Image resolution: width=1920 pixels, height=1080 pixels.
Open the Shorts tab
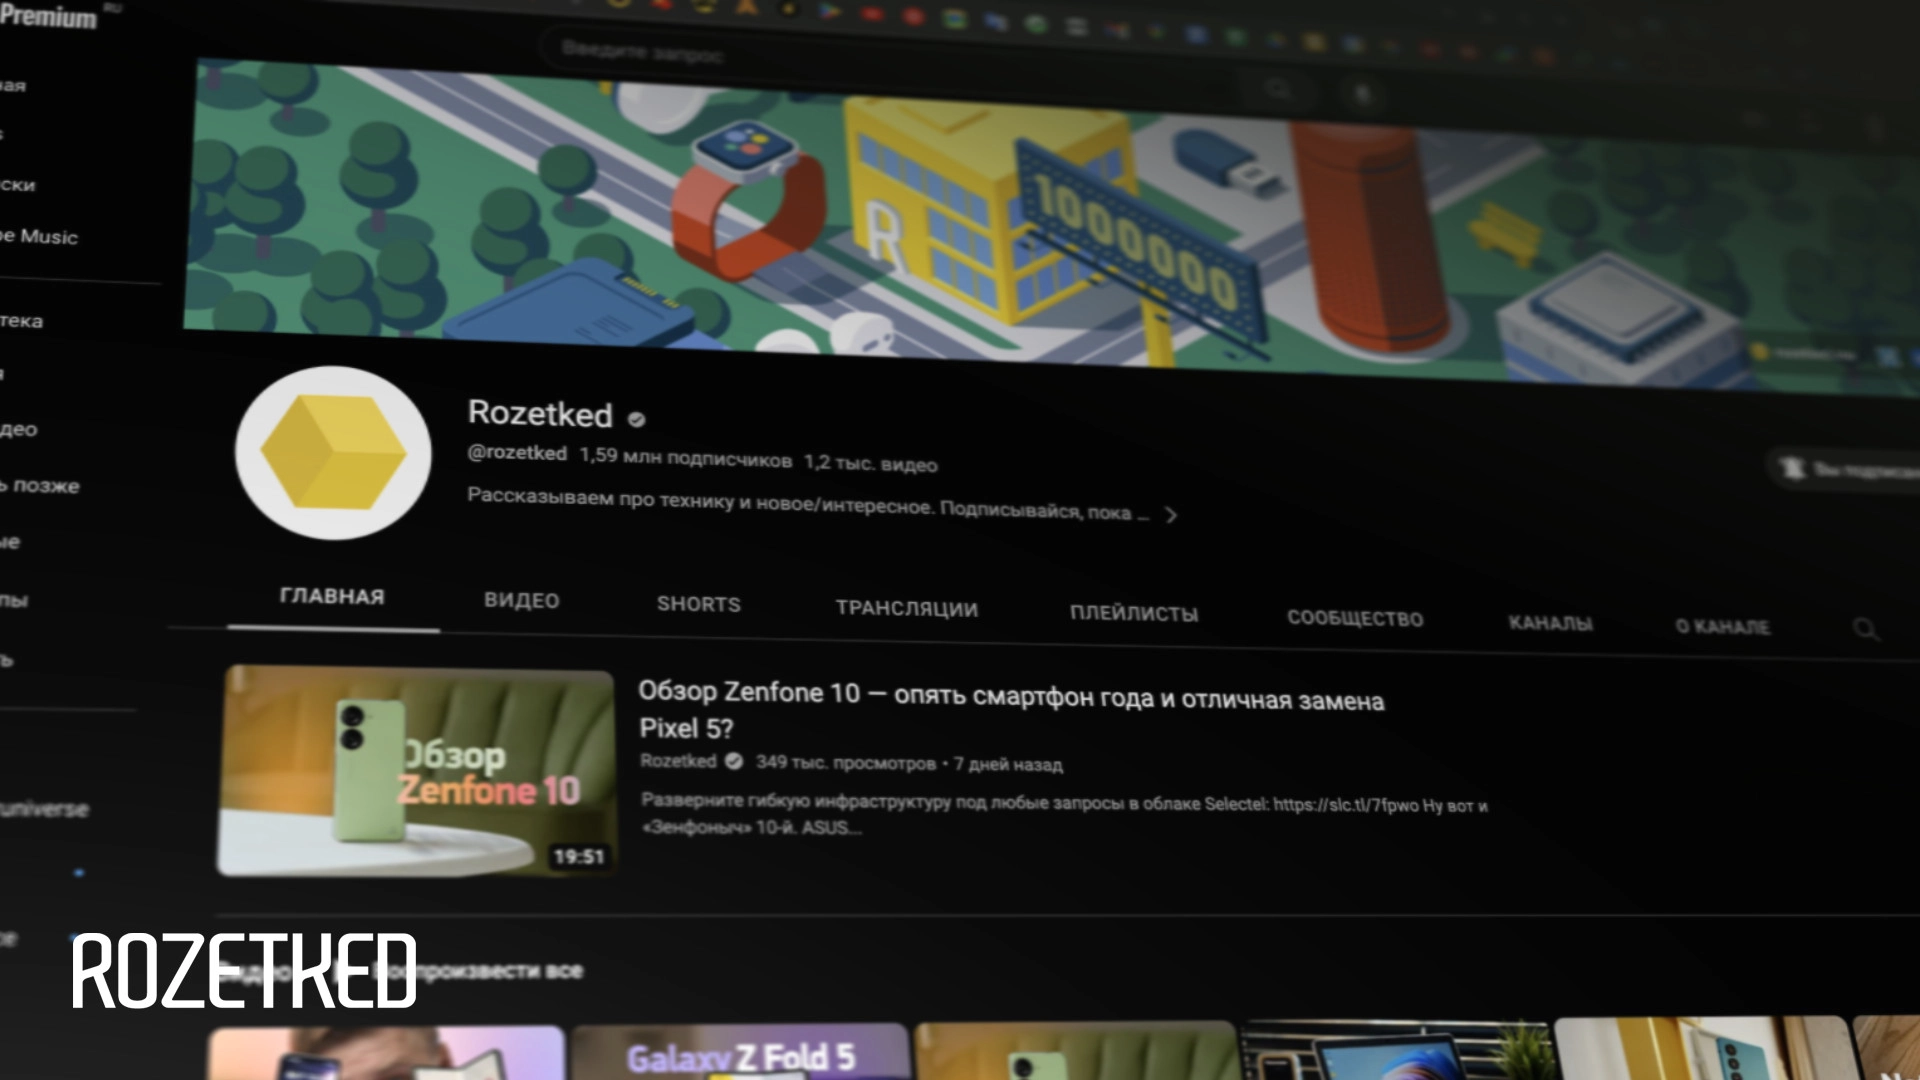698,604
